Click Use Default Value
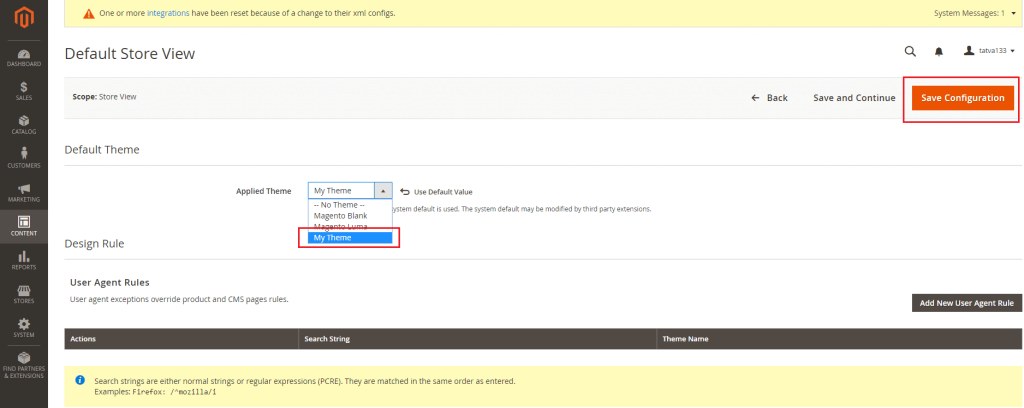 point(436,192)
